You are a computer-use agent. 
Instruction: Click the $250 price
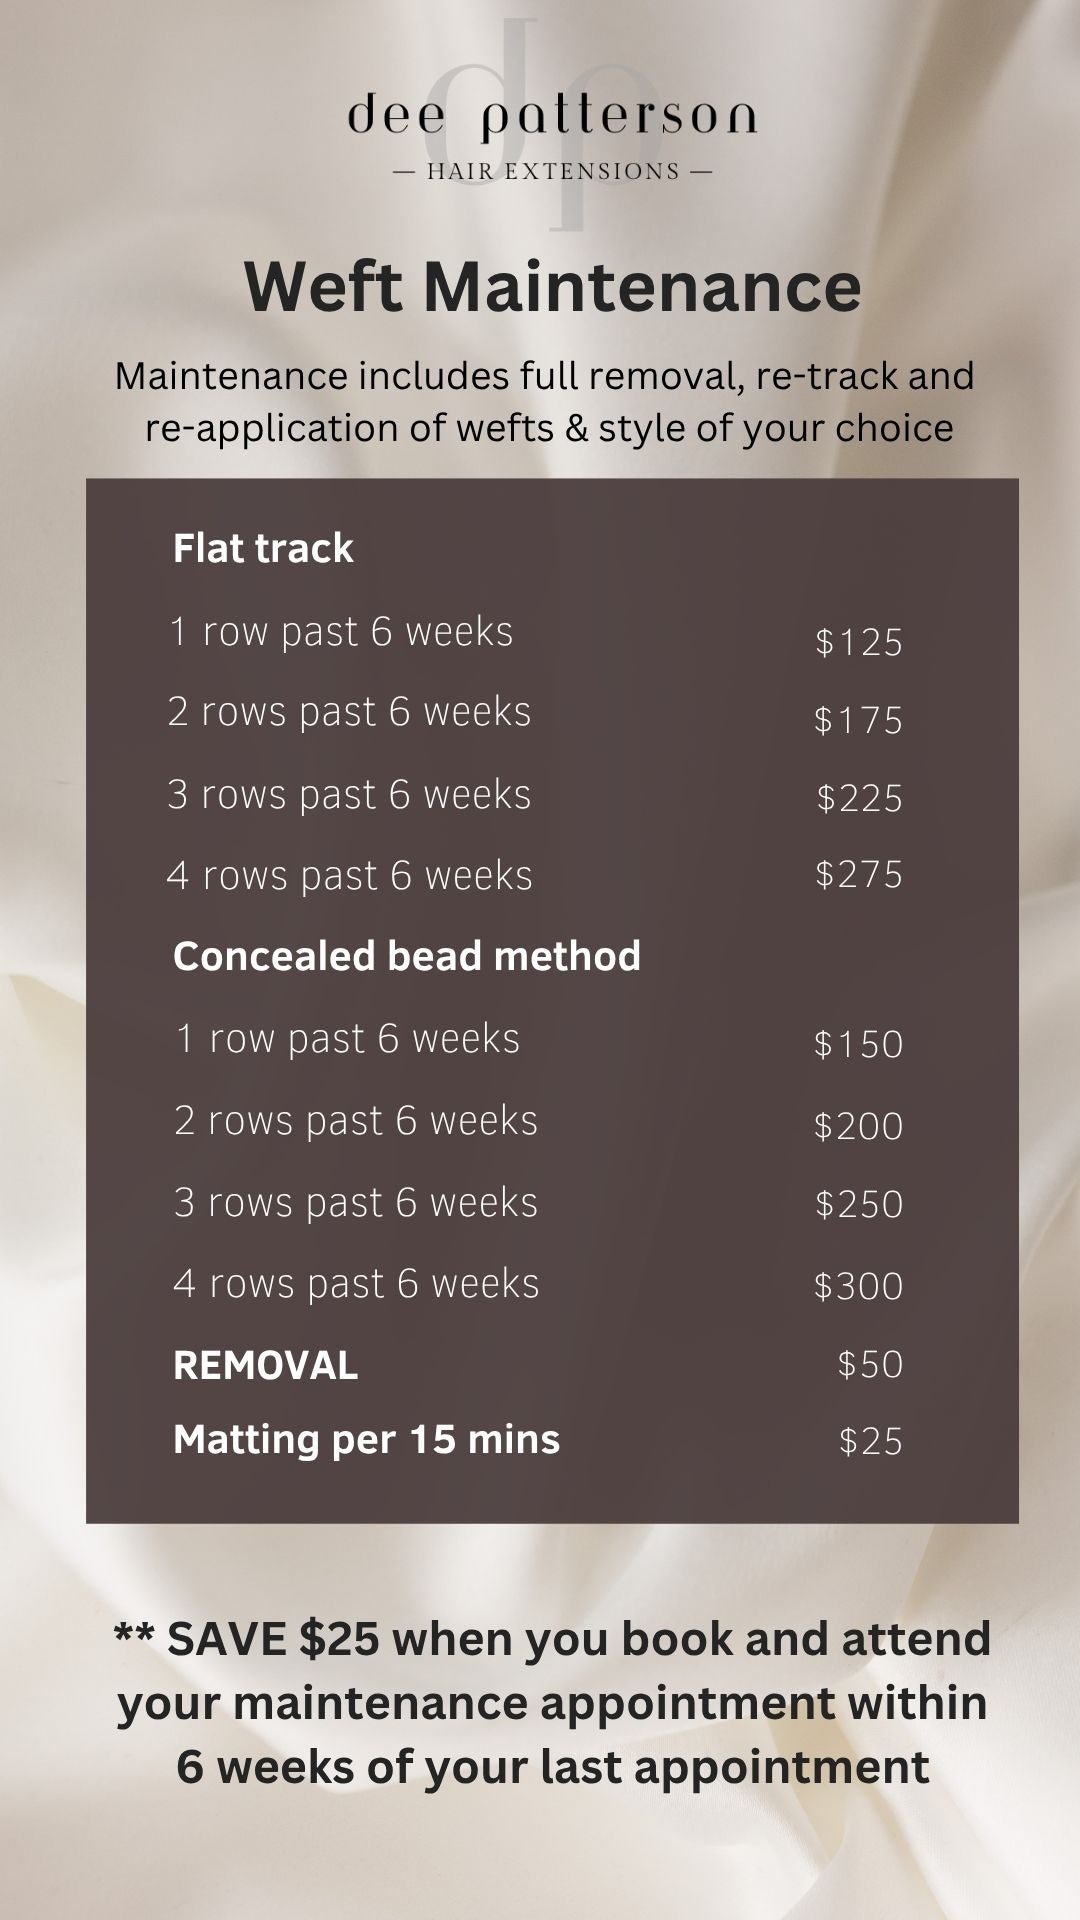click(x=859, y=1204)
